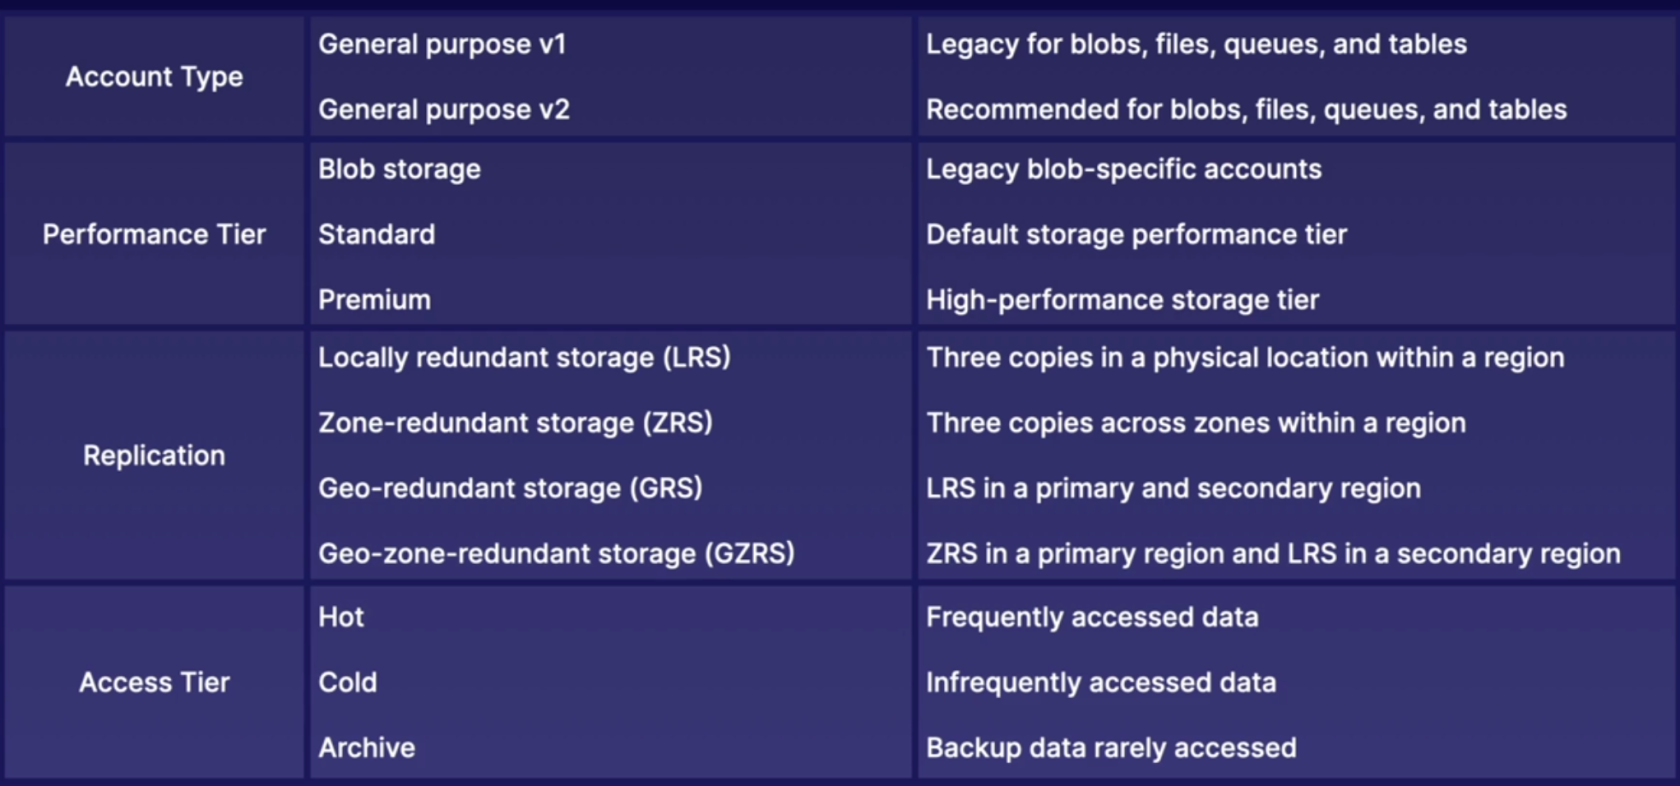Viewport: 1680px width, 786px height.
Task: Click the Account Type category cell
Action: 154,77
